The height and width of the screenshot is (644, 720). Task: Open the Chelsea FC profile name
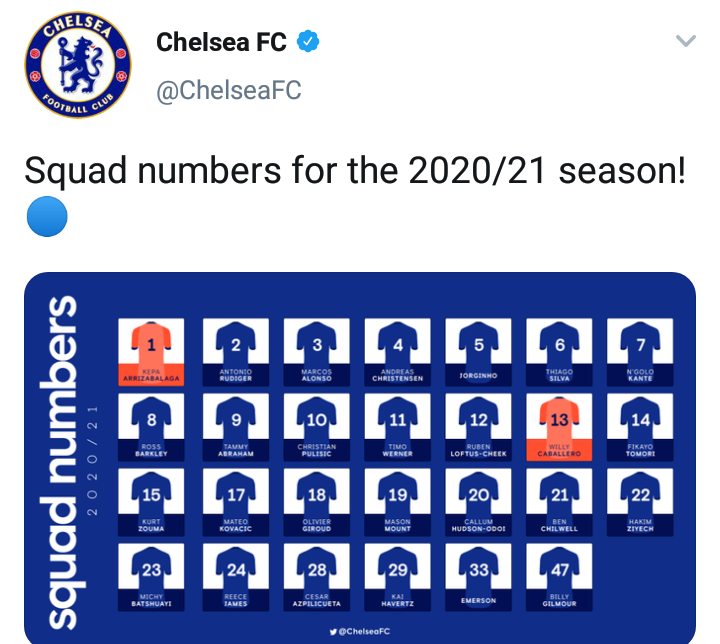[x=221, y=43]
